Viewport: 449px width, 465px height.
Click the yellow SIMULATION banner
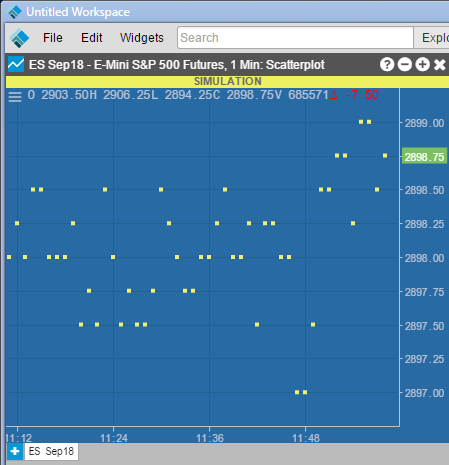228,81
